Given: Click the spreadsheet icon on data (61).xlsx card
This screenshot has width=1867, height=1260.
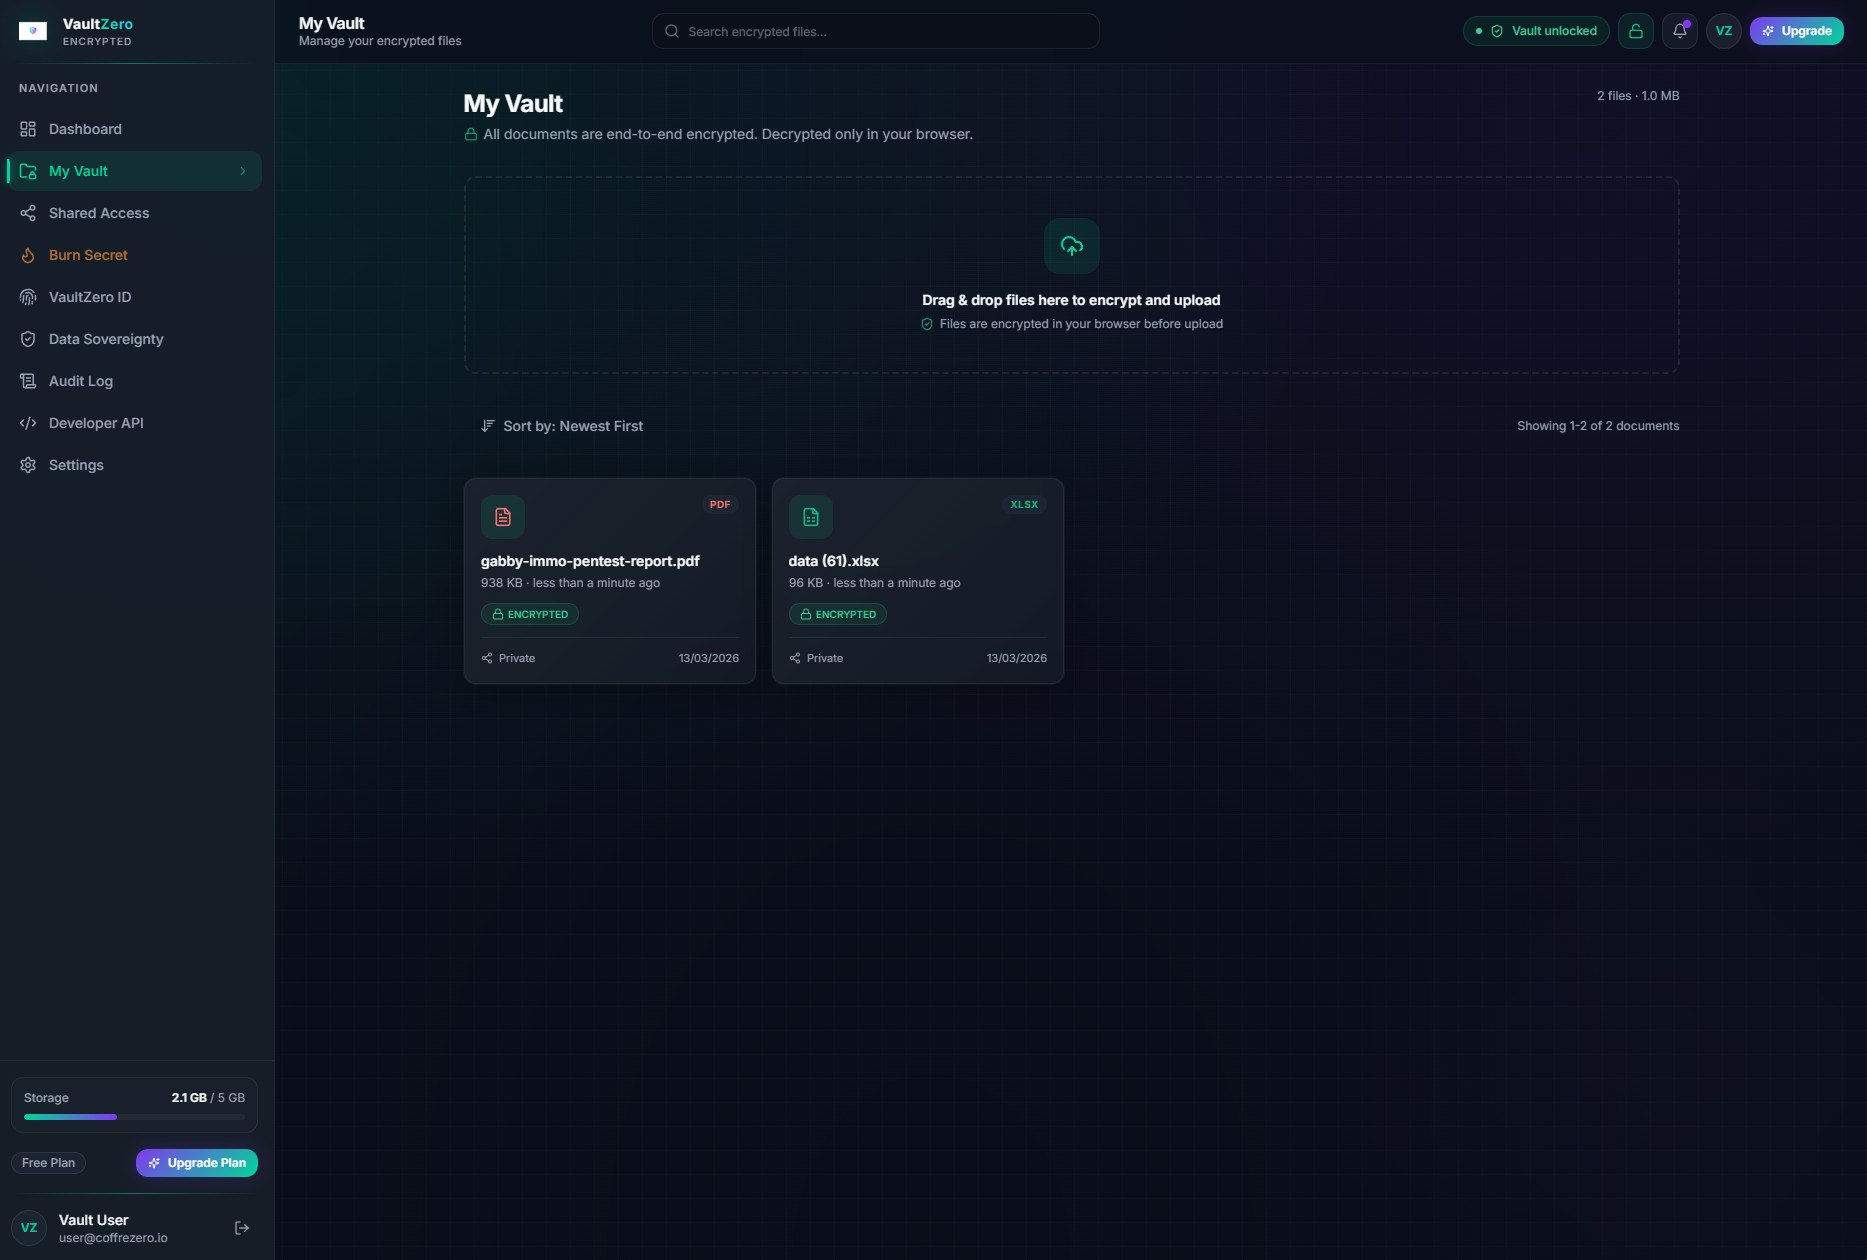Looking at the screenshot, I should tap(811, 517).
